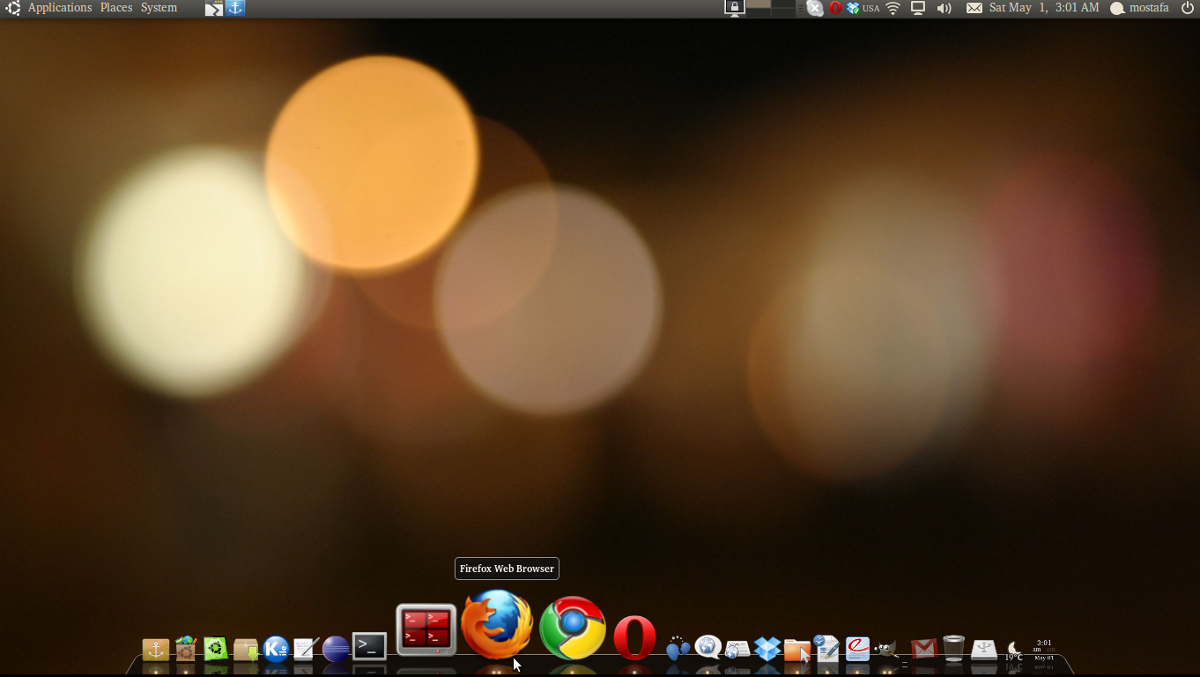Click the anchor icon in the dock

(155, 650)
